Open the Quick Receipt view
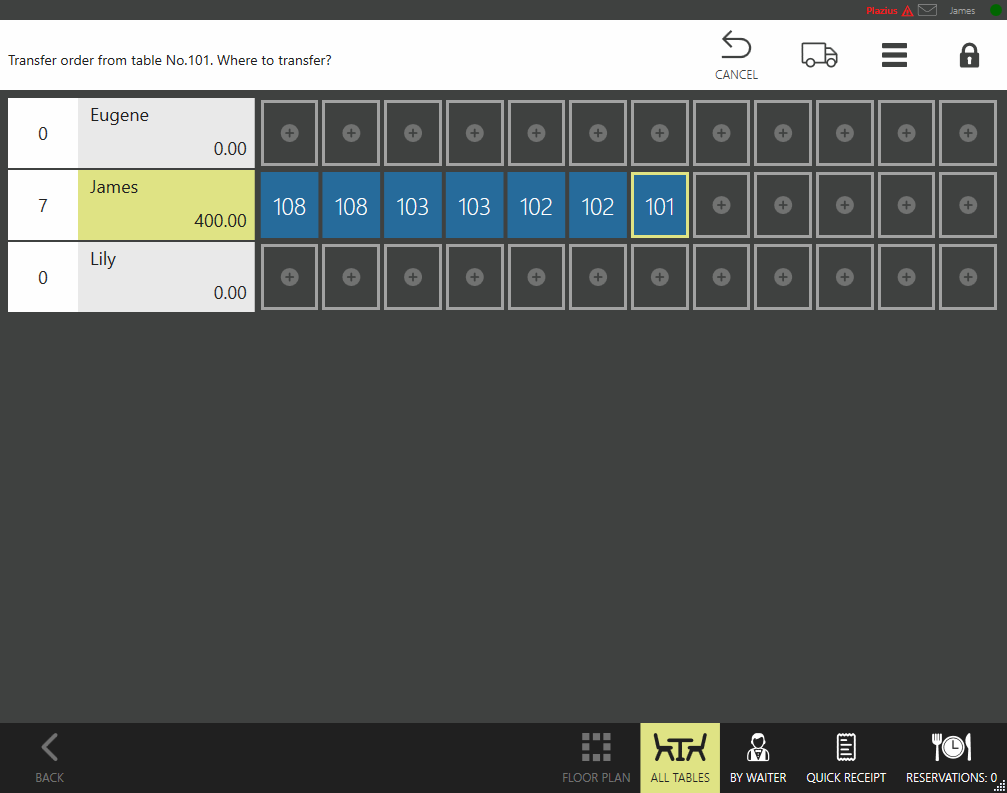This screenshot has width=1007, height=793. click(846, 757)
